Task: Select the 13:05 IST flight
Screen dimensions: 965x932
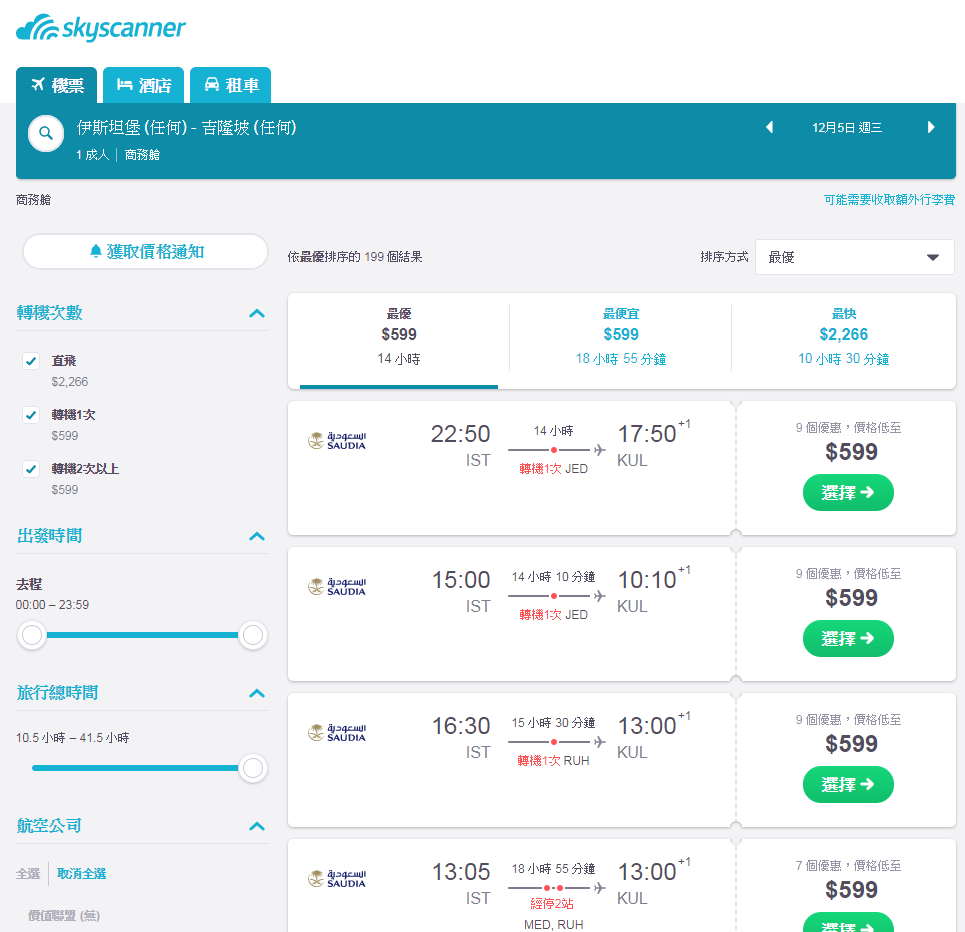Action: 848,923
